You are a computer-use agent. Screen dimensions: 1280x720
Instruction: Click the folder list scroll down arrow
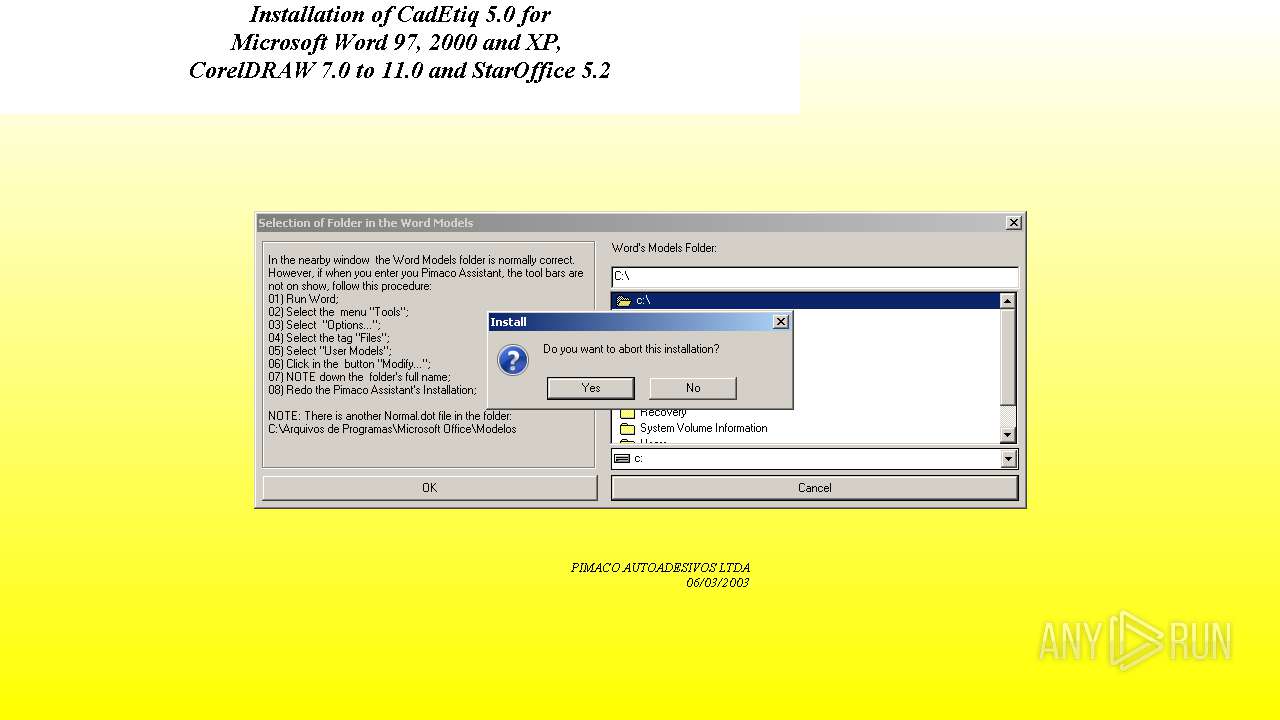tap(1007, 435)
